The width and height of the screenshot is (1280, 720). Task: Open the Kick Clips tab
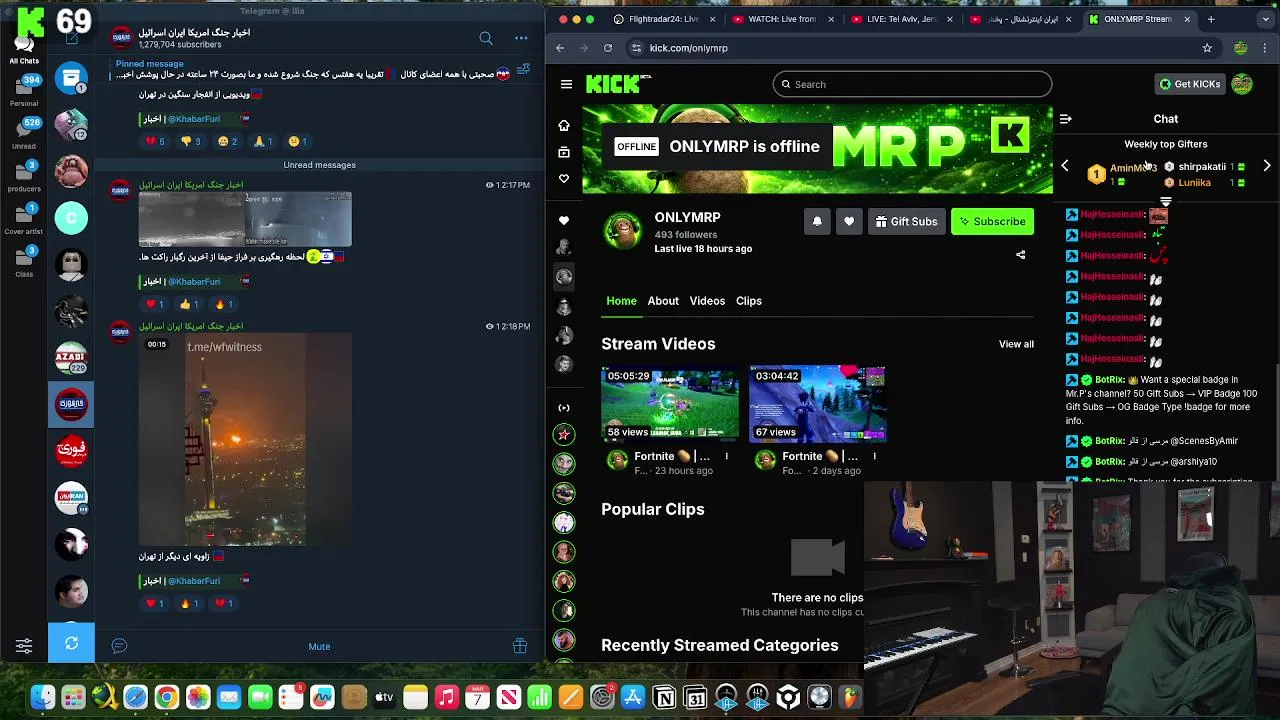pos(749,301)
